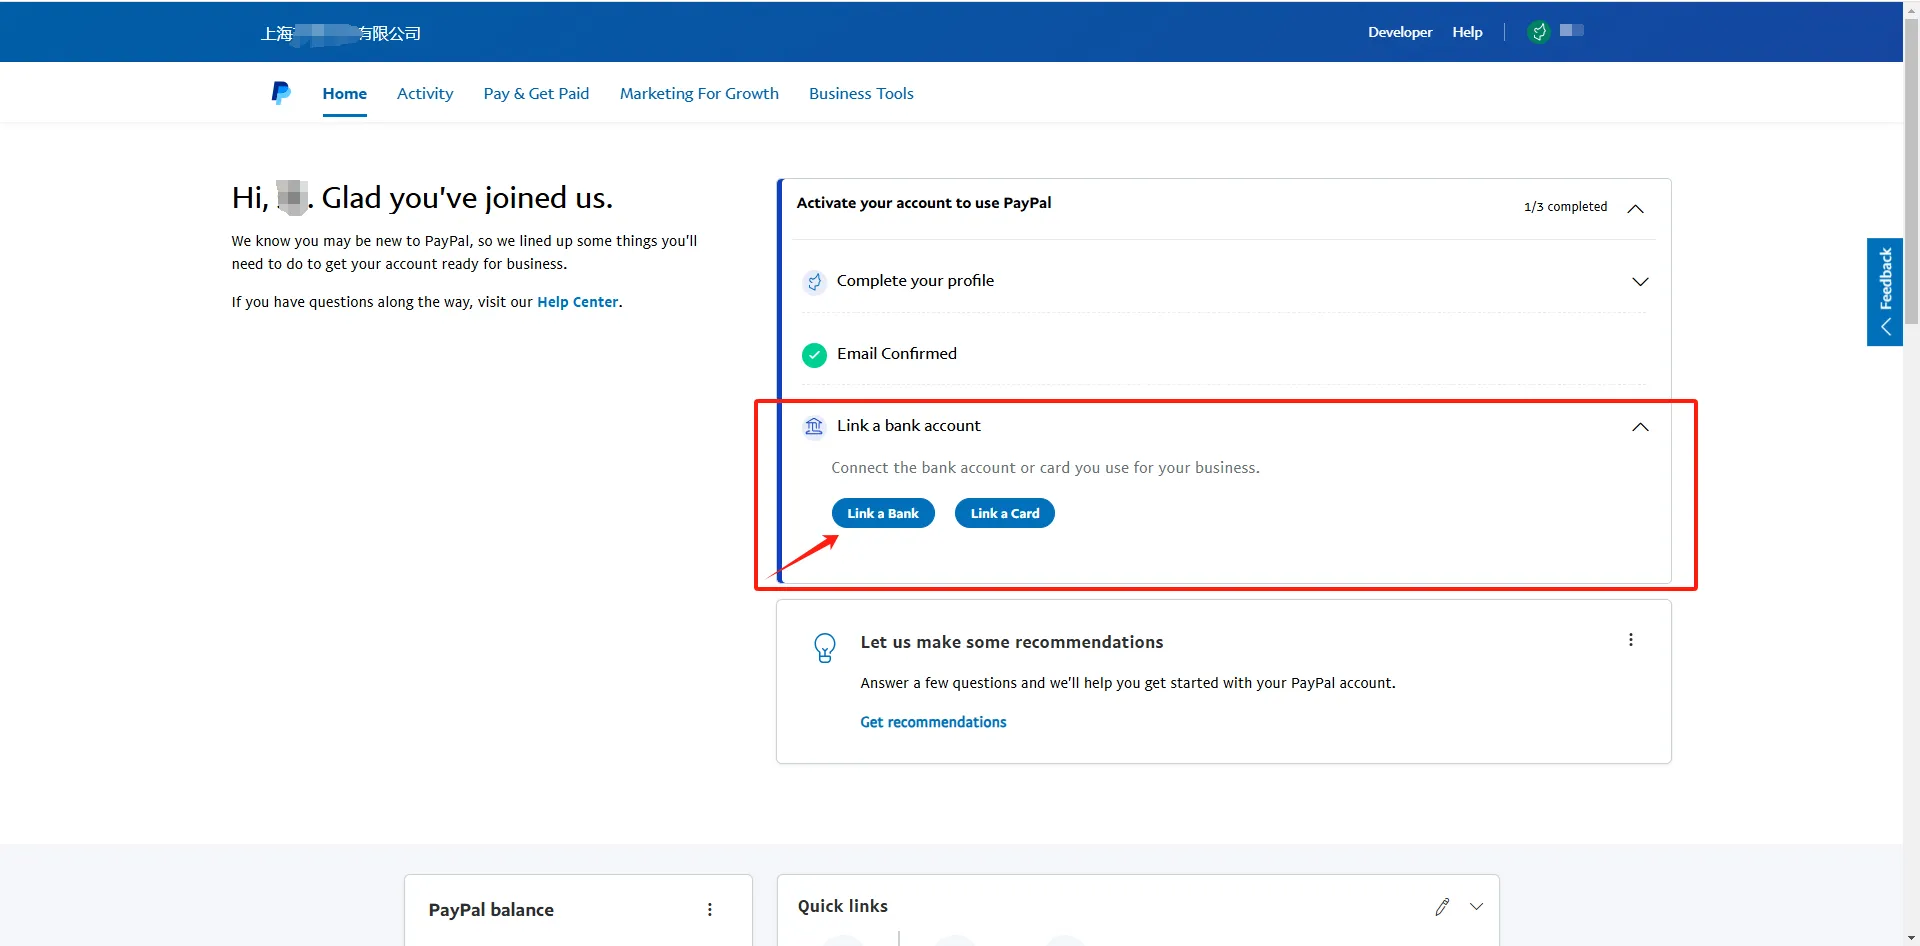Click 'Let us make some recommendations' heading
The image size is (1920, 946).
tap(1012, 642)
